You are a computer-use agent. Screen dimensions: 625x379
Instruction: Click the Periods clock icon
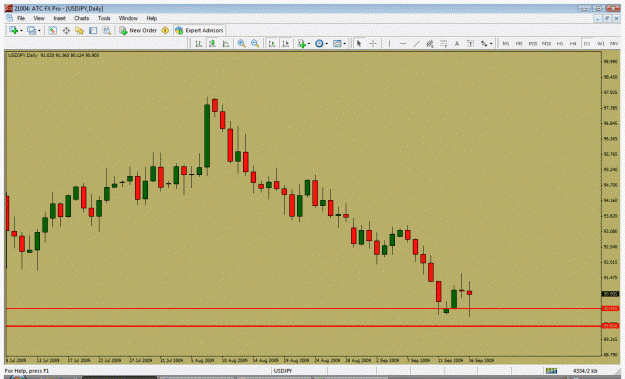click(319, 43)
